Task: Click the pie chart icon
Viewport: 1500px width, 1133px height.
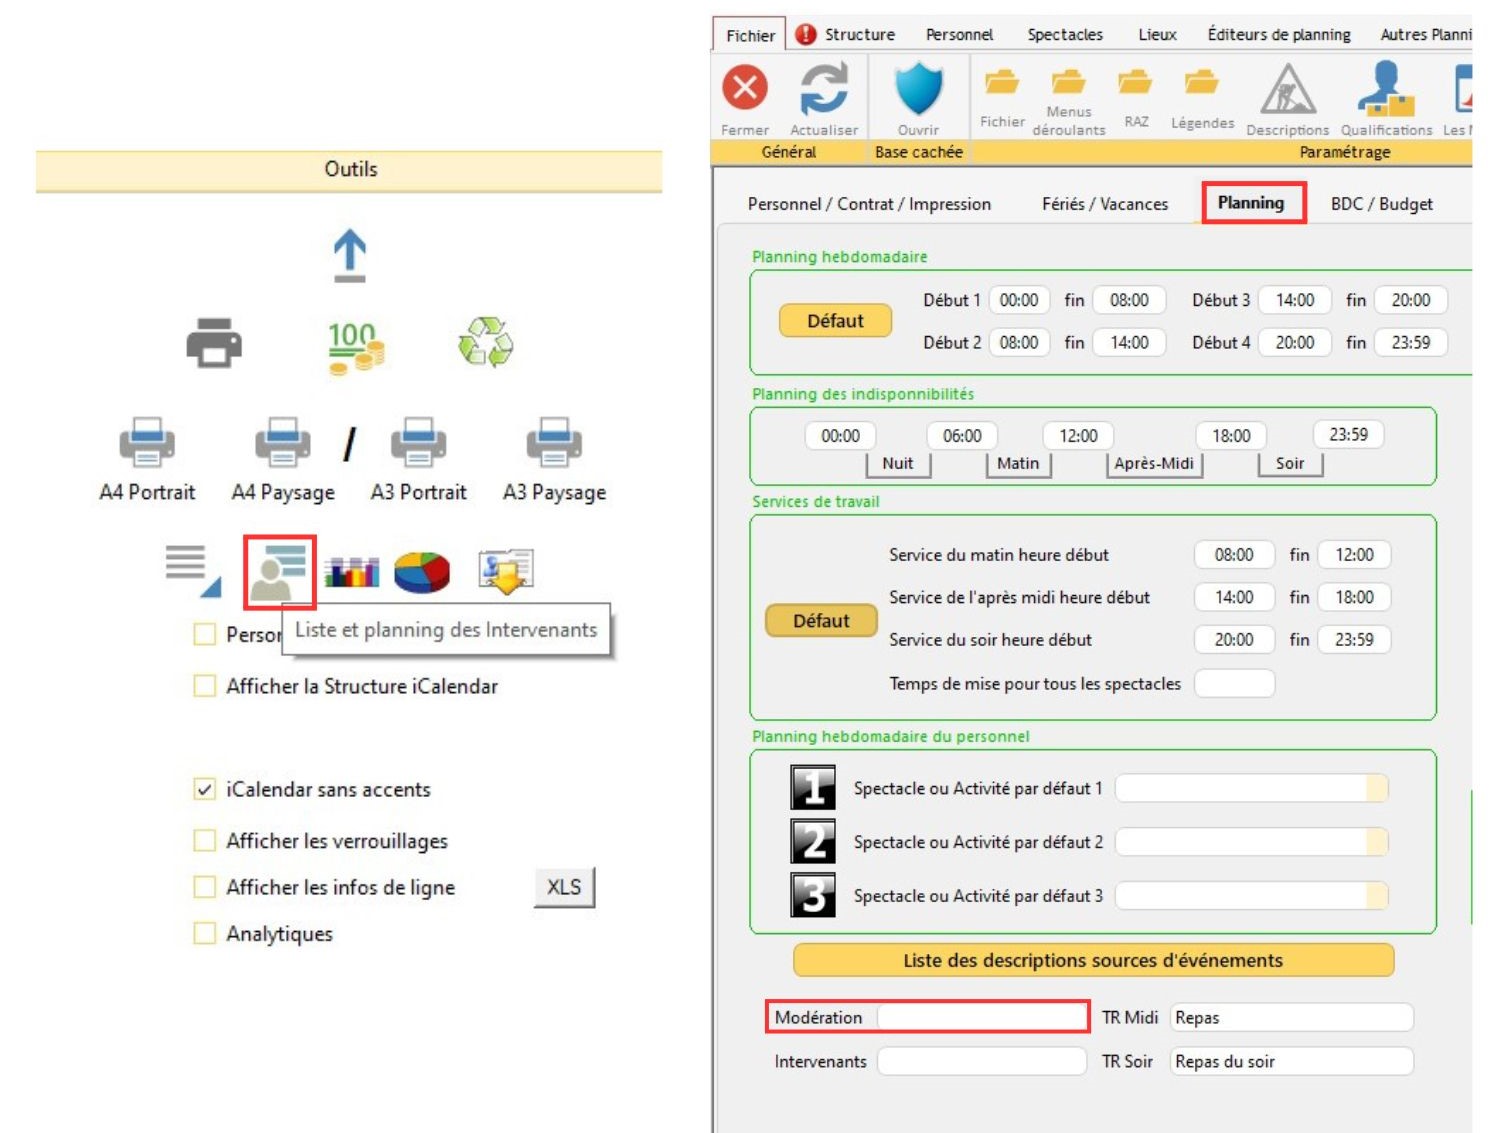Action: pos(422,572)
